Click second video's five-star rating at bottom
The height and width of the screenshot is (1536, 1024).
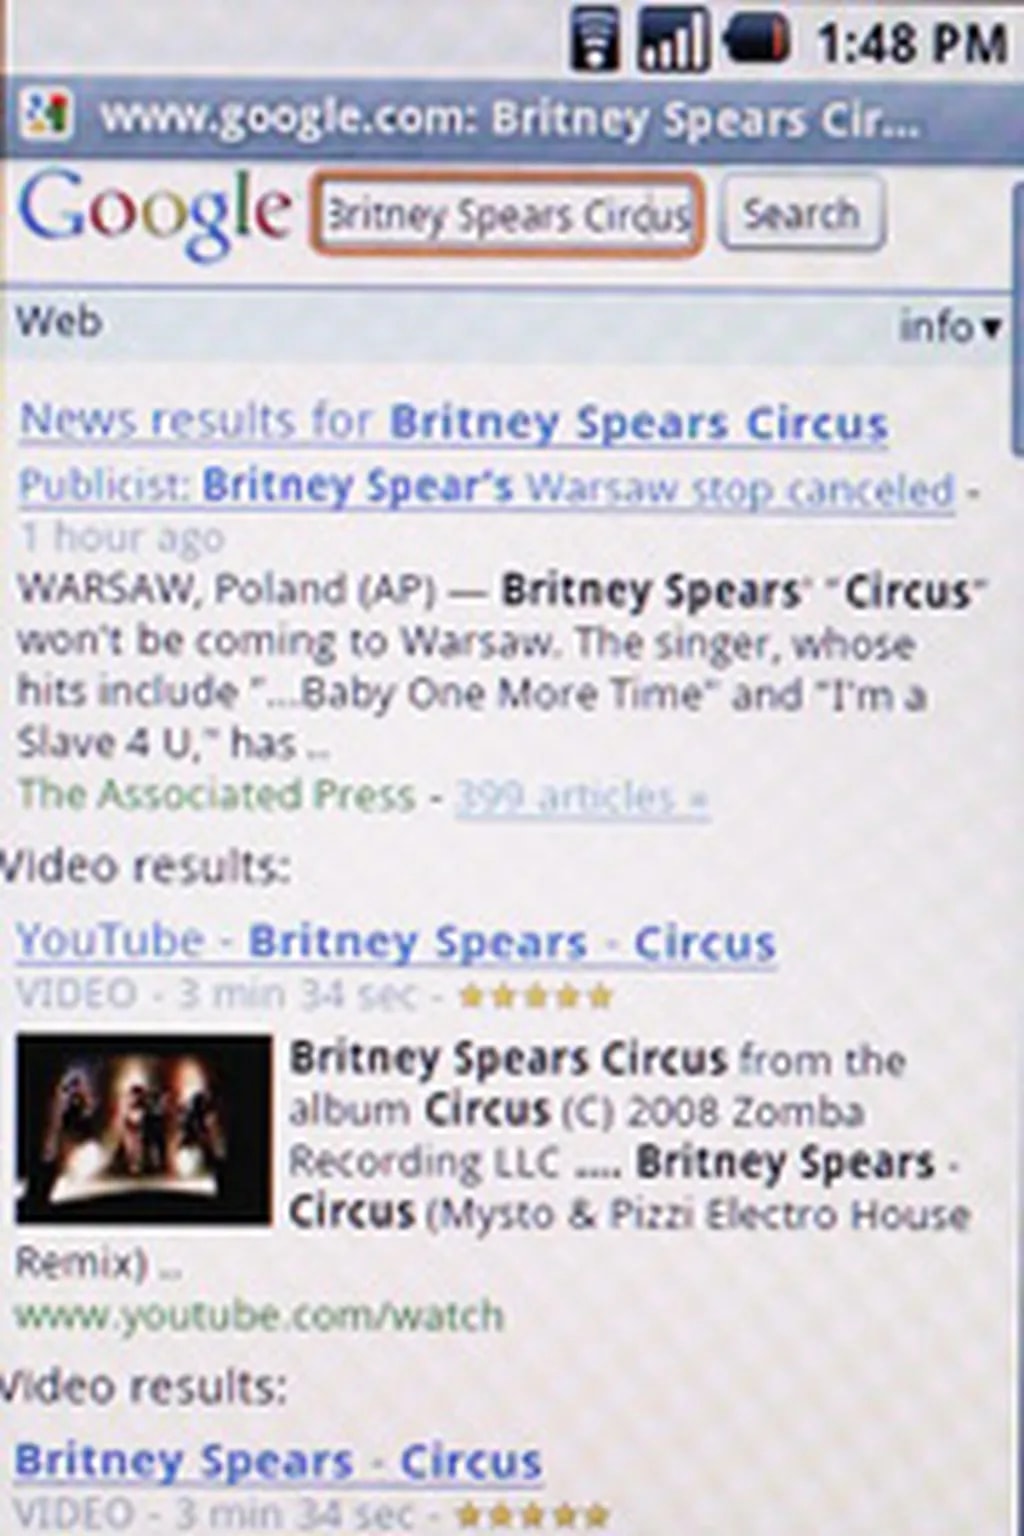click(531, 1514)
